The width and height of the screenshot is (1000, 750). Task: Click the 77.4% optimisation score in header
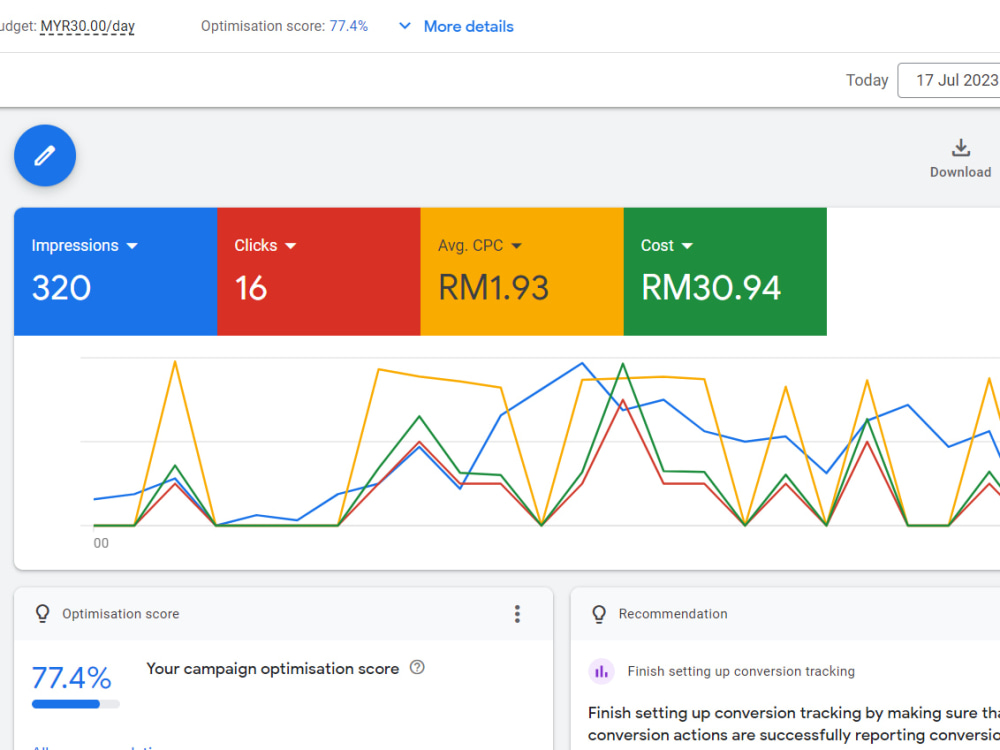click(x=349, y=26)
